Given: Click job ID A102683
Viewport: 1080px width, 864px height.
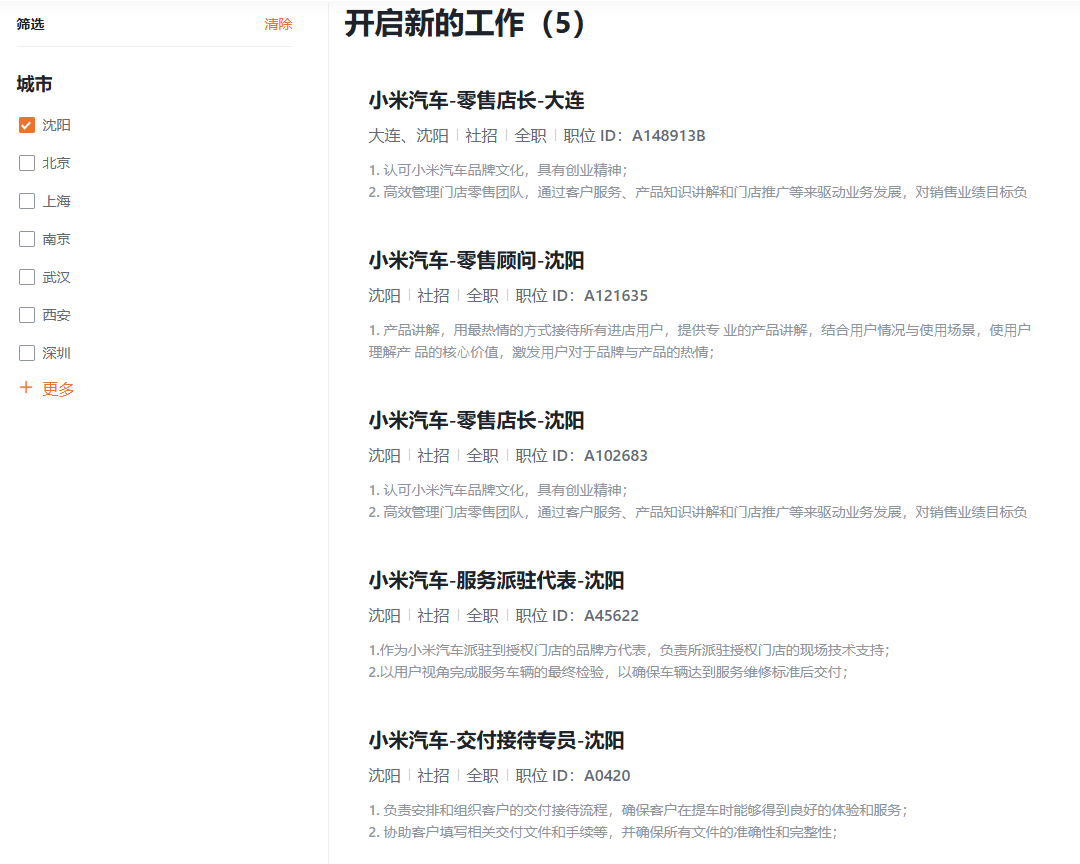Looking at the screenshot, I should [x=616, y=455].
